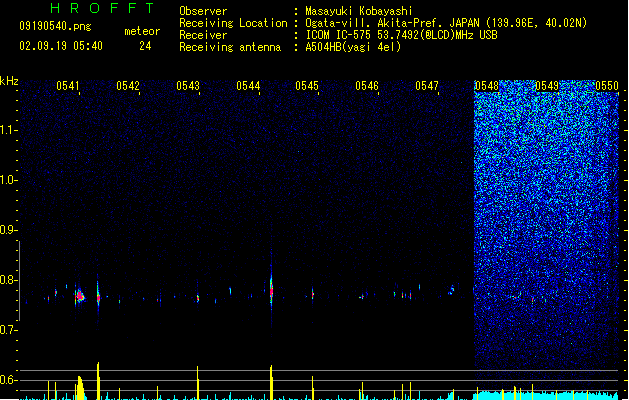Click the 0545 time marker
Screen dimensions: 629x400
pos(307,86)
